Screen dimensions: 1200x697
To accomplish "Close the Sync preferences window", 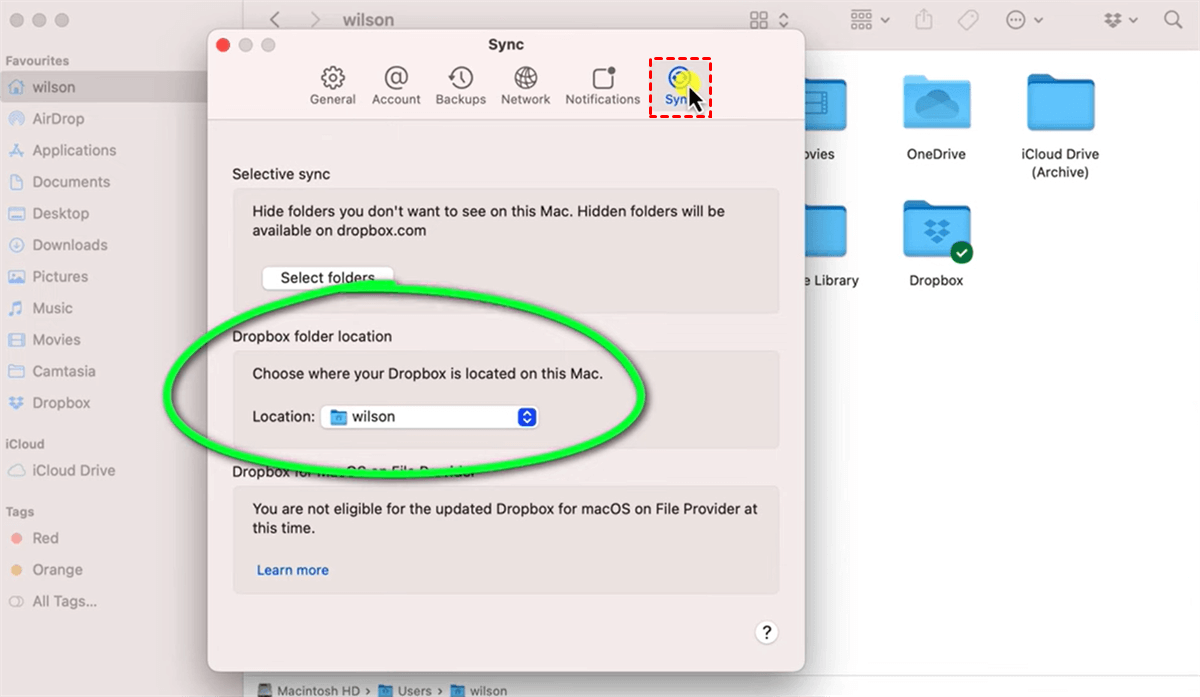I will point(223,45).
